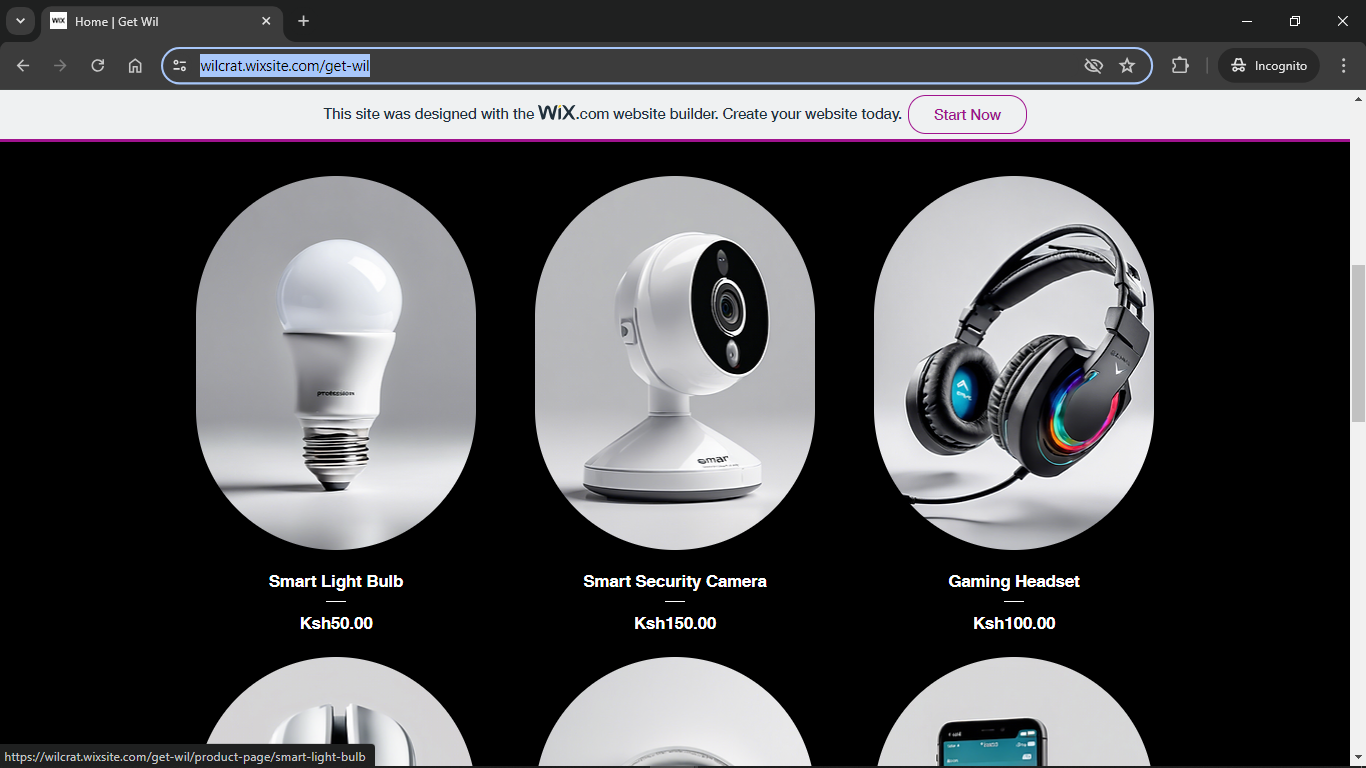The image size is (1366, 768).
Task: Click the Ksh150.00 price text
Action: pyautogui.click(x=675, y=623)
